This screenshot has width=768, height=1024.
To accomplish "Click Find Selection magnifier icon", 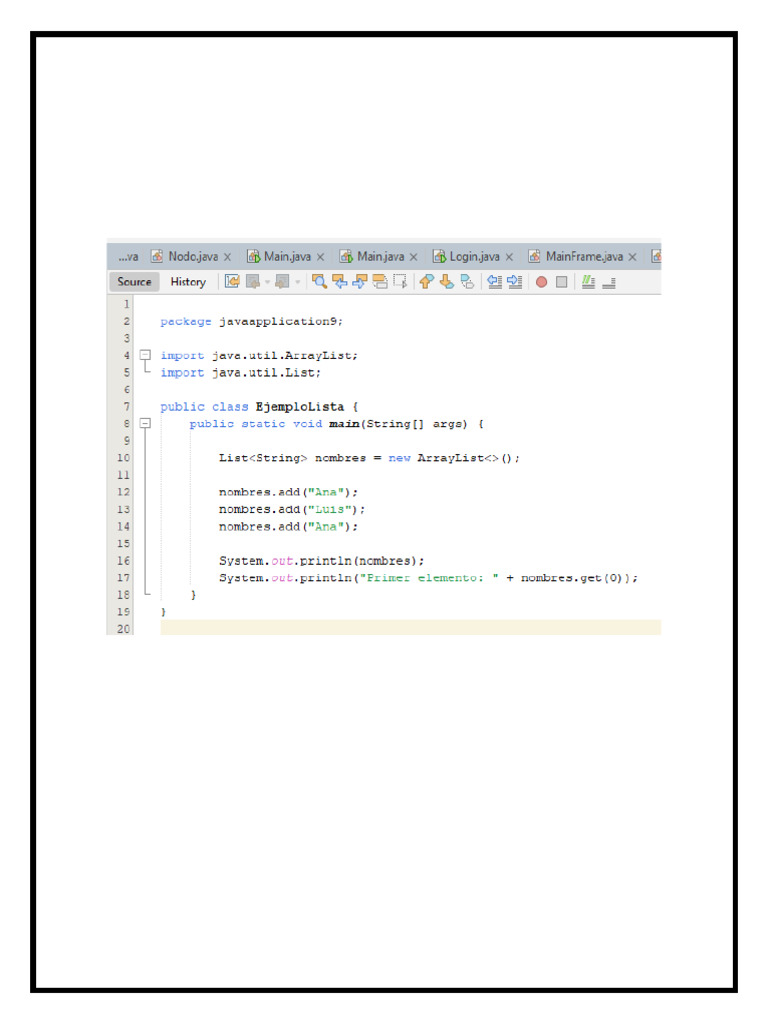I will tap(319, 282).
